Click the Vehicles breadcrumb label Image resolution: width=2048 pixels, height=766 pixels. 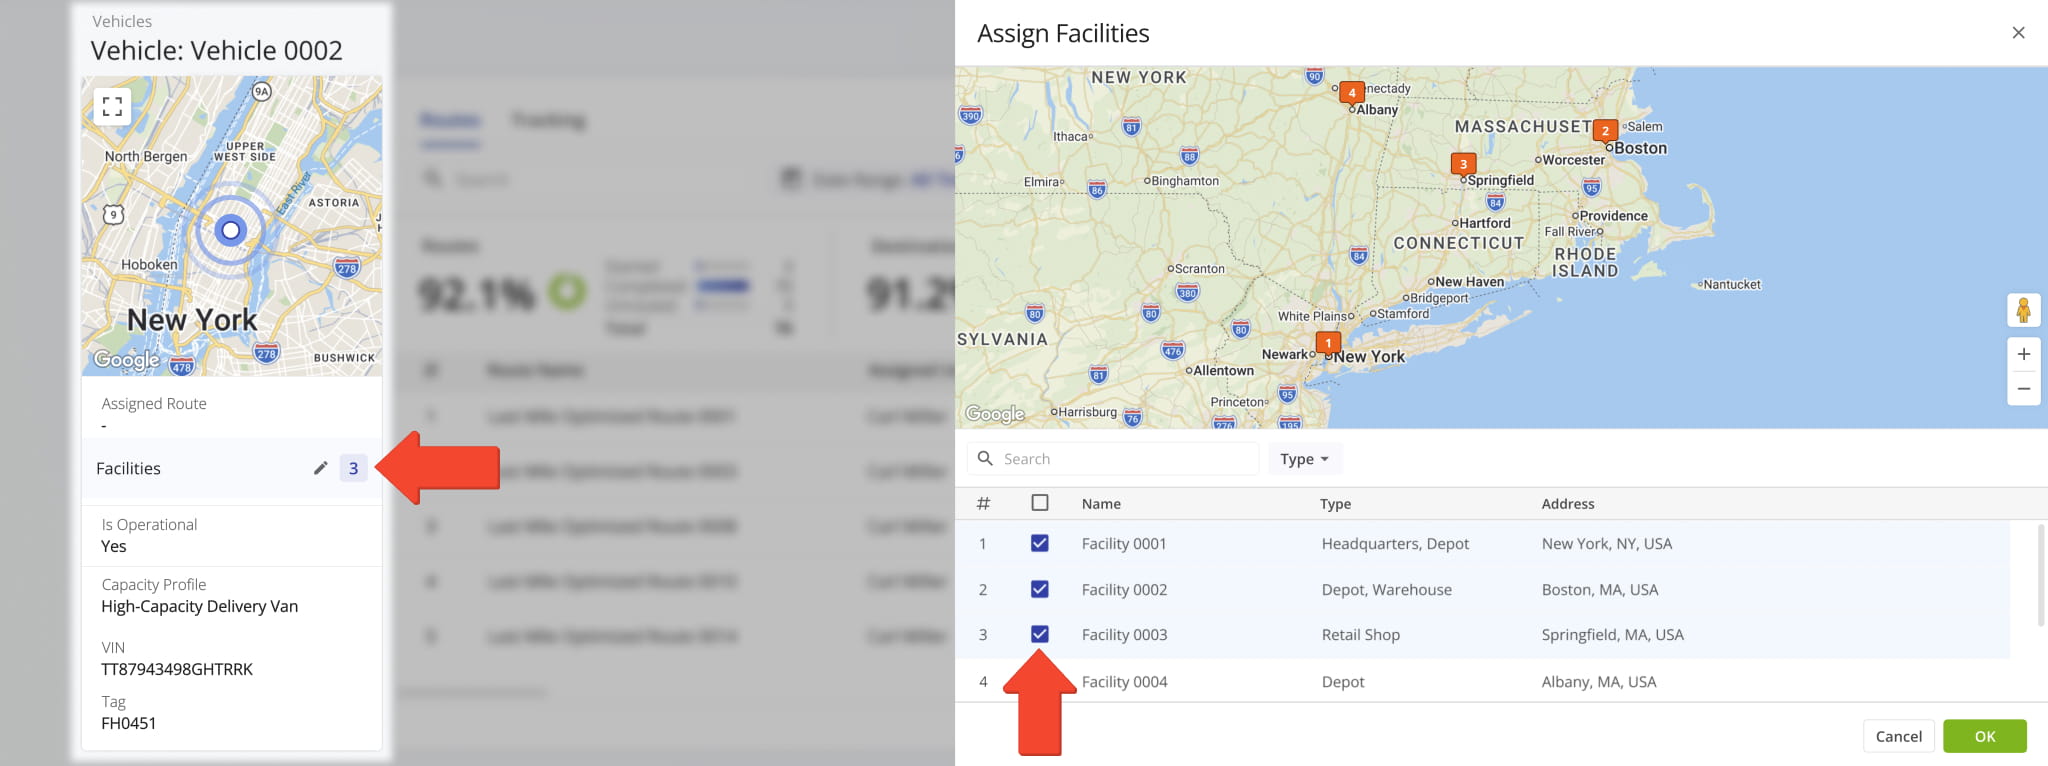(122, 21)
